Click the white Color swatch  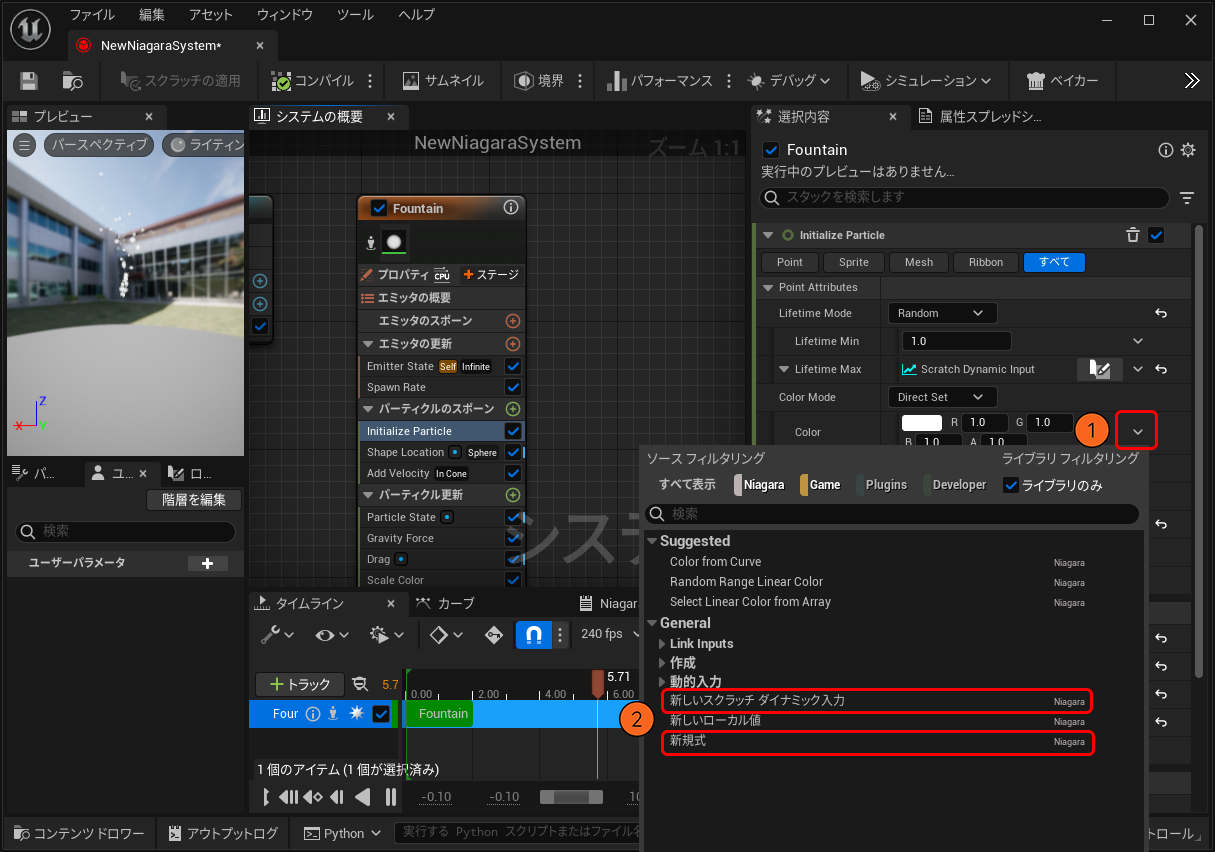tap(922, 423)
